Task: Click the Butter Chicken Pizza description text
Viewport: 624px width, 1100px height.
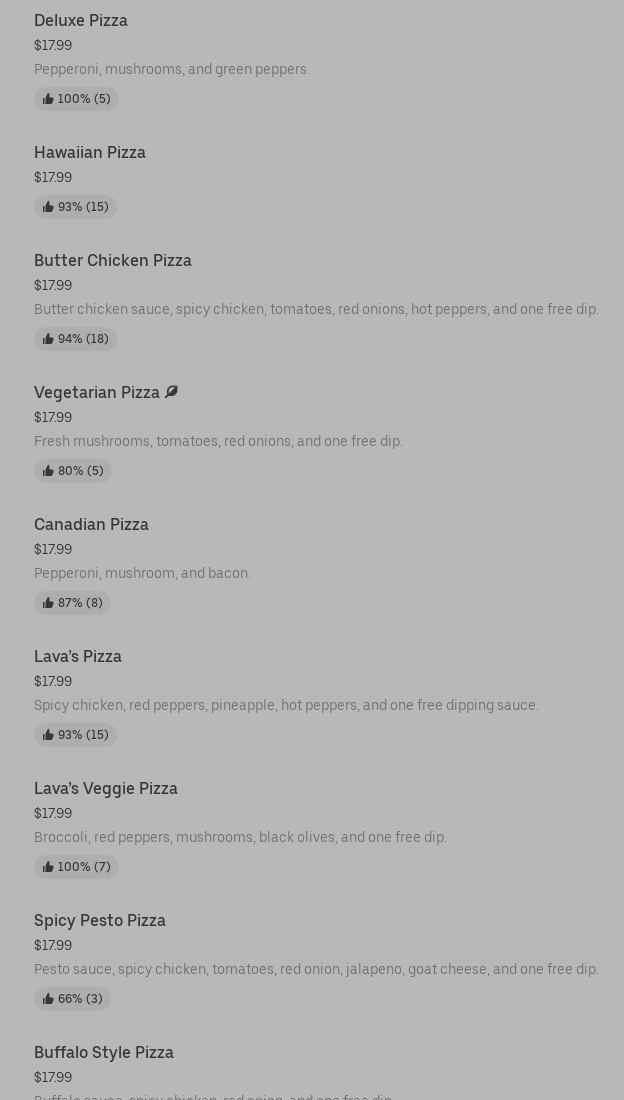Action: [316, 309]
